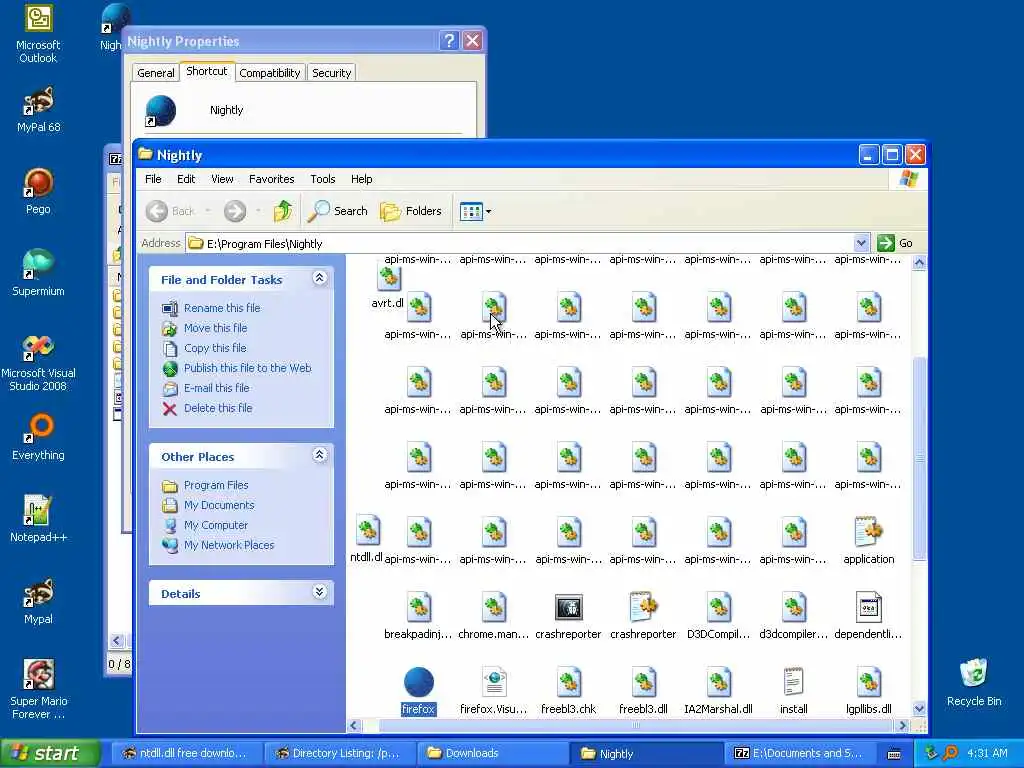1024x768 pixels.
Task: Open the Back button history dropdown arrow
Action: point(208,211)
